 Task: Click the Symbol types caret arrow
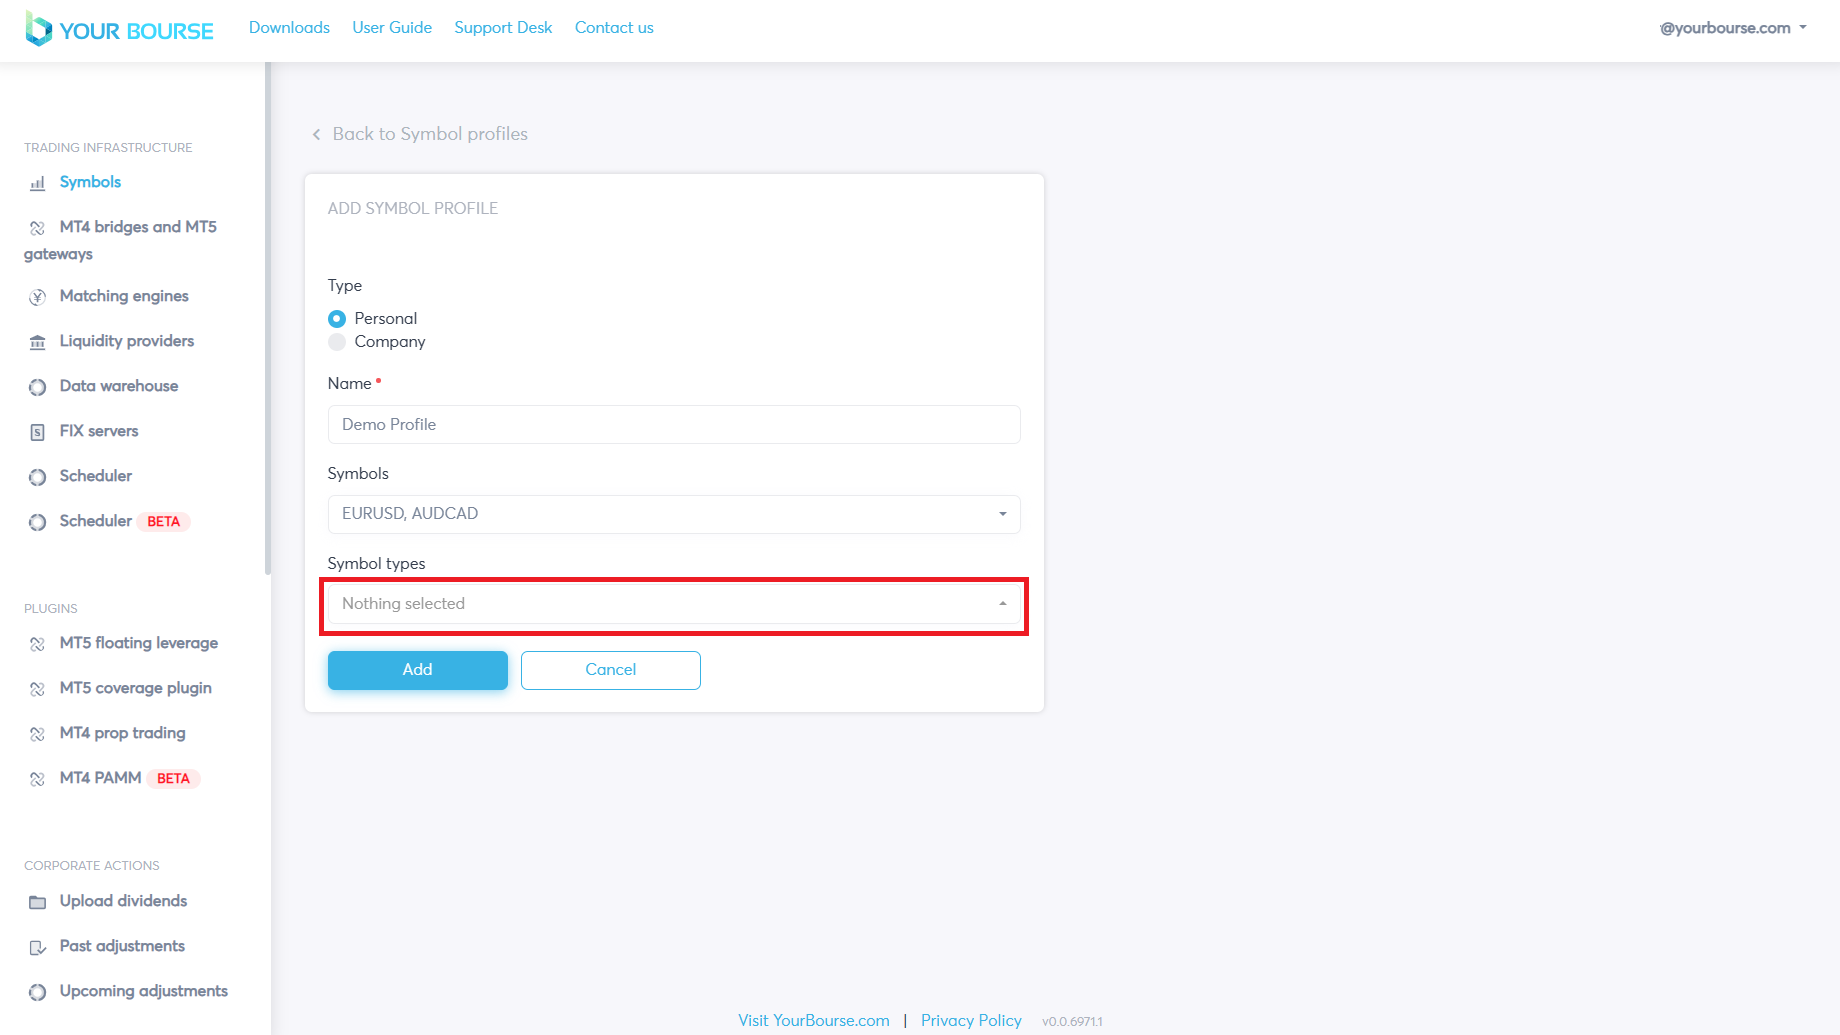pos(1002,604)
